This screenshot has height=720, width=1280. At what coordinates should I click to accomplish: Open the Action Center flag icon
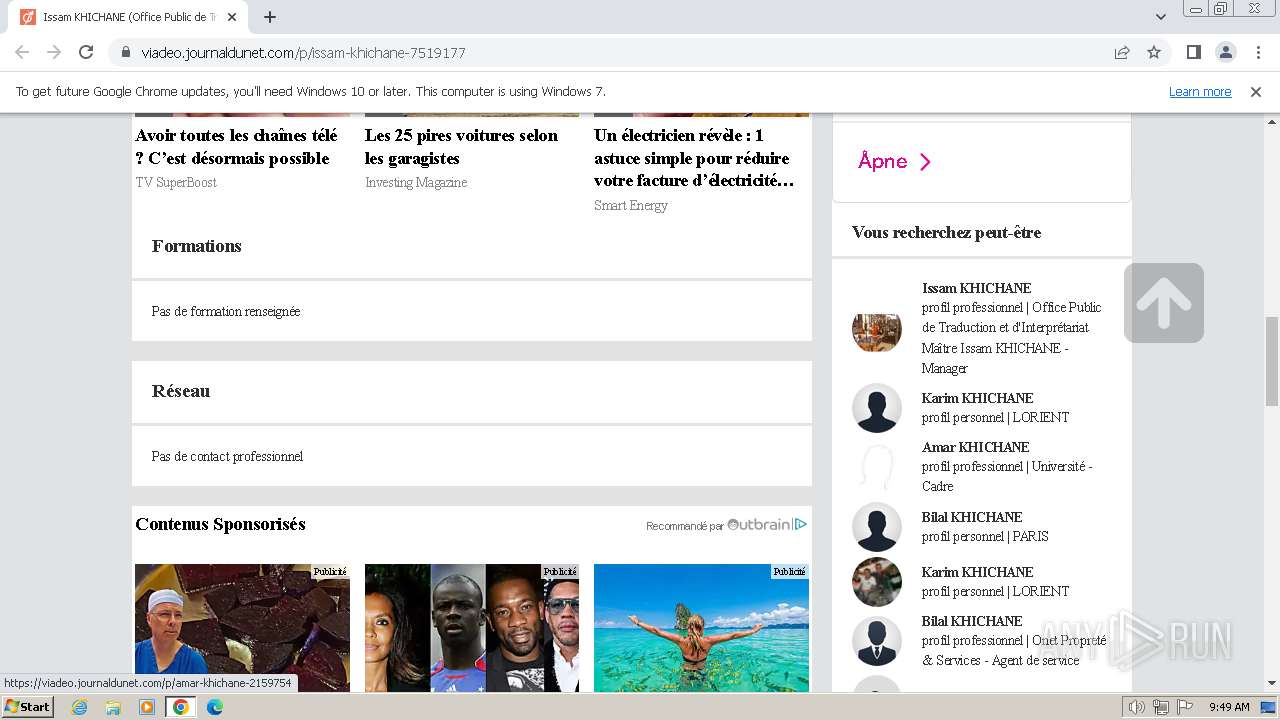pos(1185,707)
